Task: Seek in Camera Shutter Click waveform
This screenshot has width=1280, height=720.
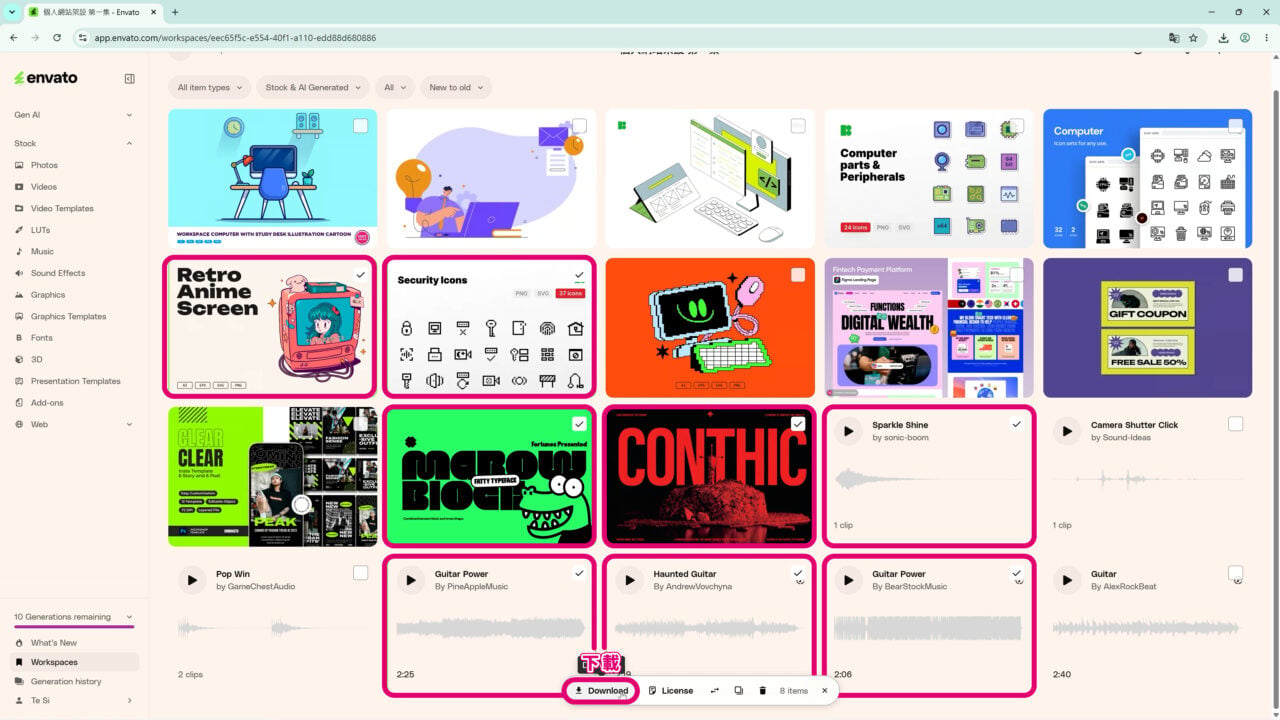Action: [x=1147, y=479]
